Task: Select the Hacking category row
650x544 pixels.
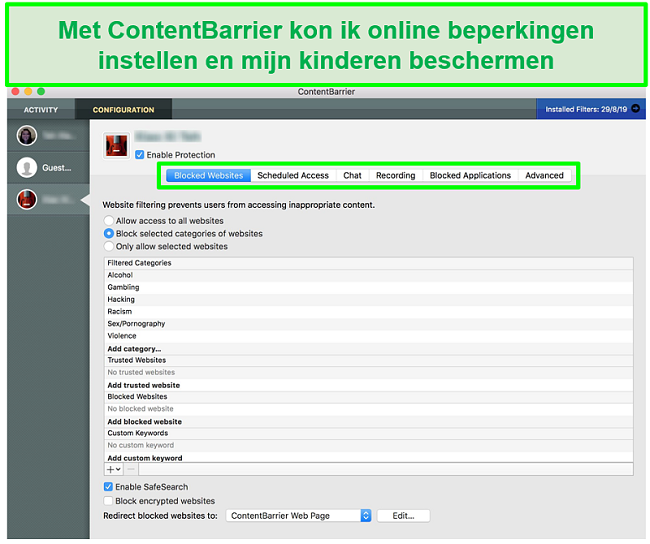Action: pos(369,299)
